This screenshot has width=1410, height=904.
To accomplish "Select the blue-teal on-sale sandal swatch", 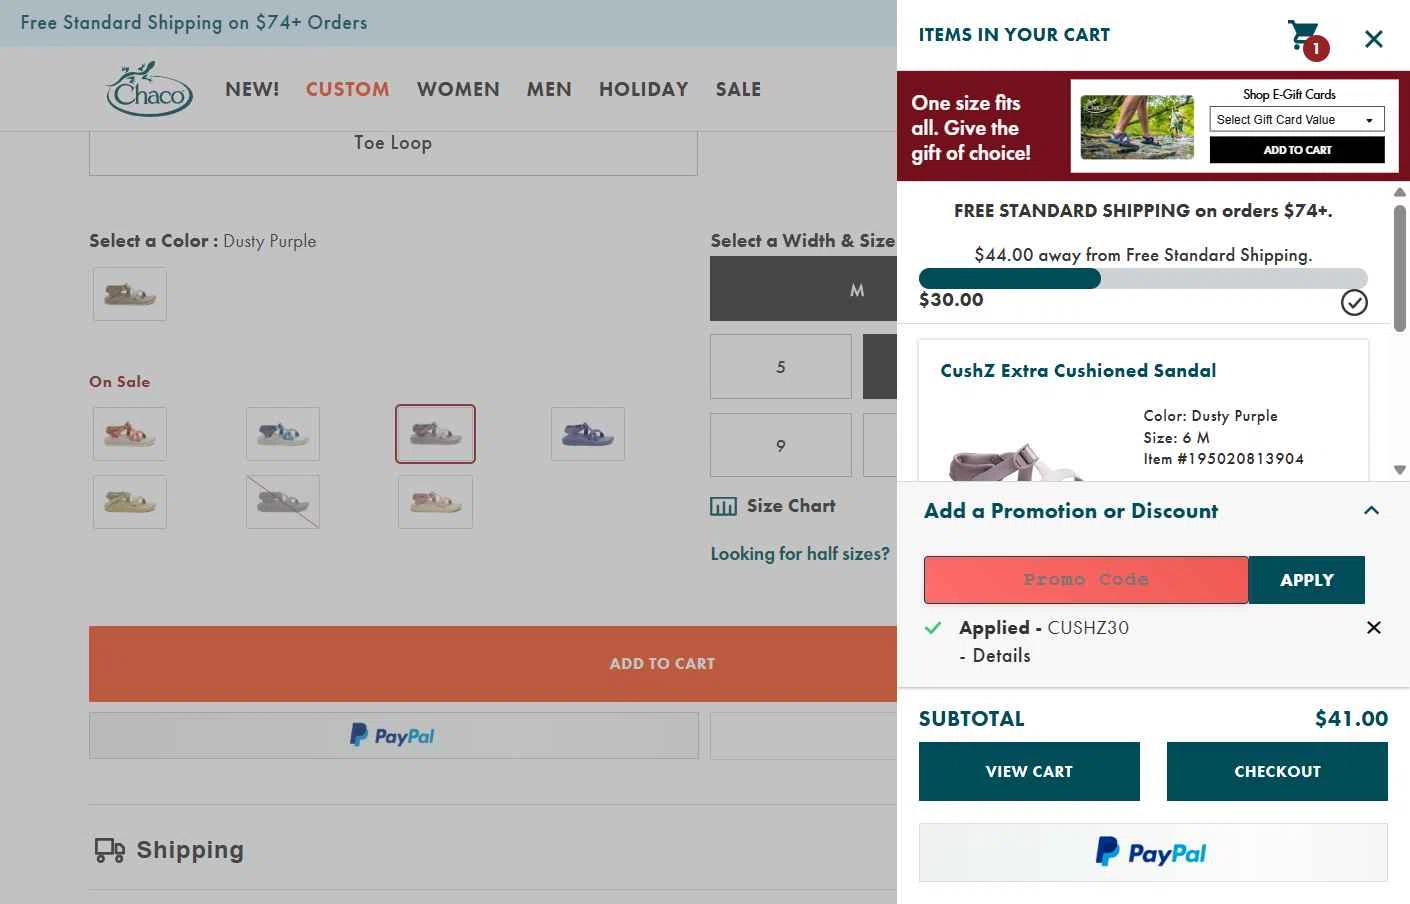I will 283,434.
